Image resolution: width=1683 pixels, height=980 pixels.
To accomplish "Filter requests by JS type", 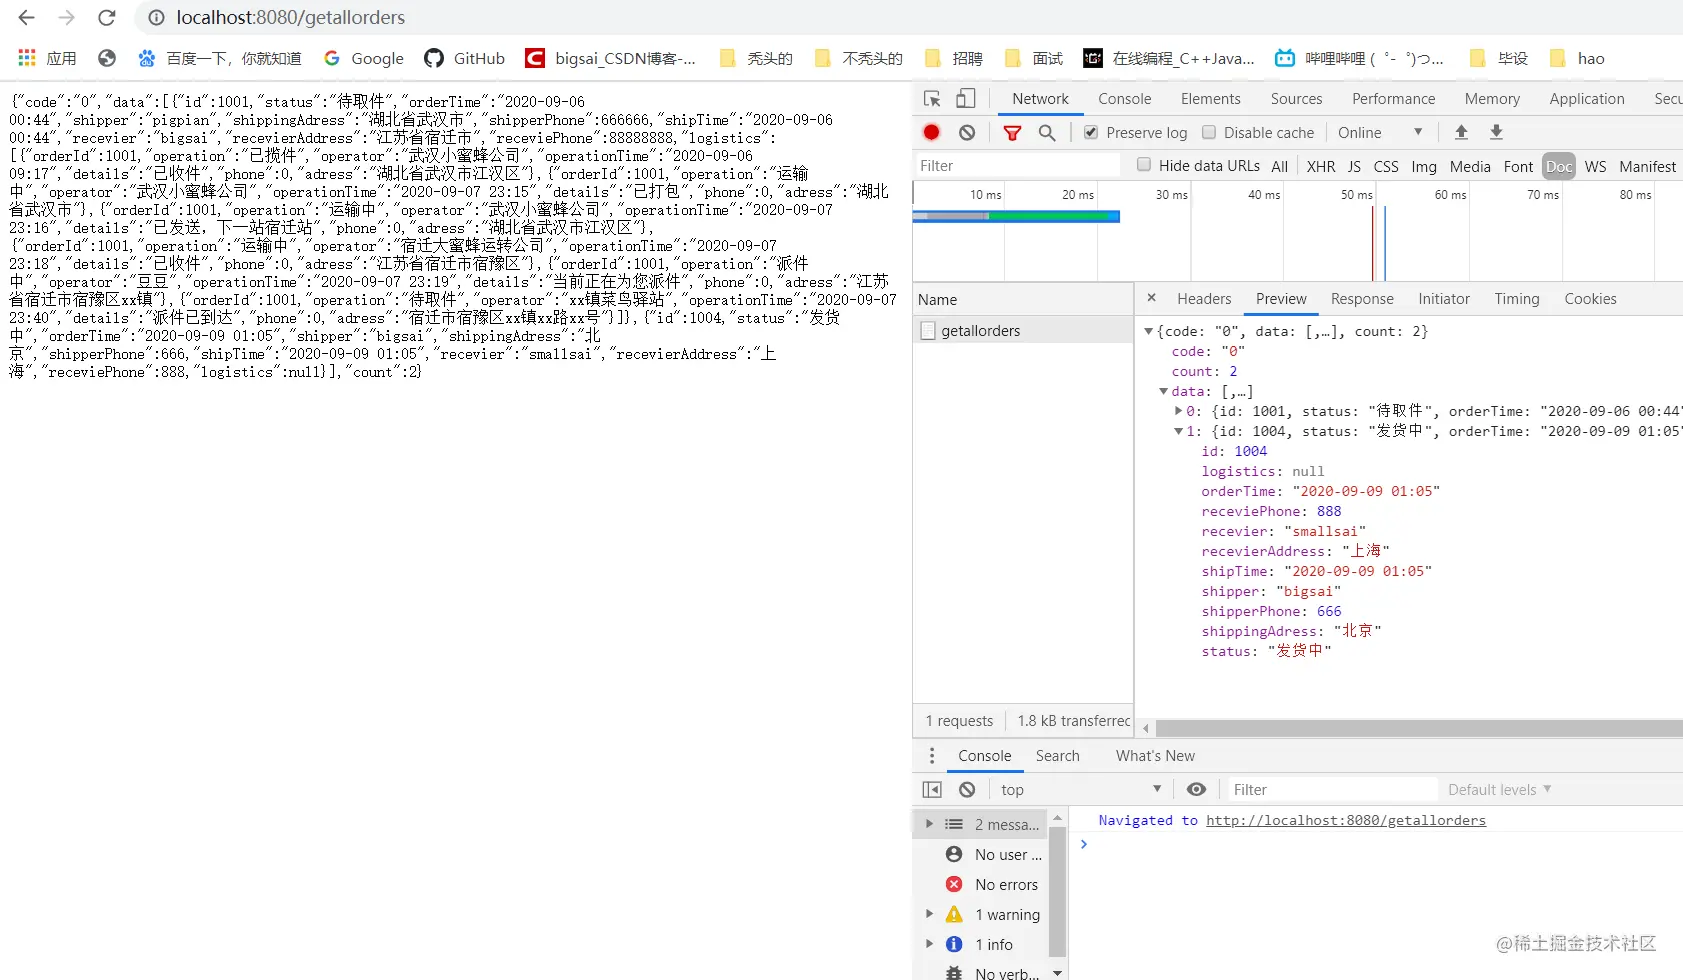I will pyautogui.click(x=1354, y=166).
